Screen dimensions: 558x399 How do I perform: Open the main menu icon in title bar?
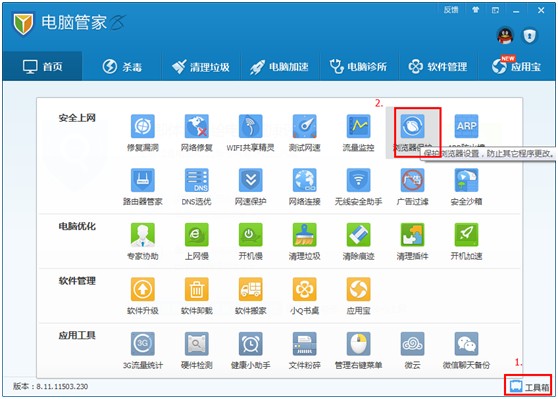[495, 10]
